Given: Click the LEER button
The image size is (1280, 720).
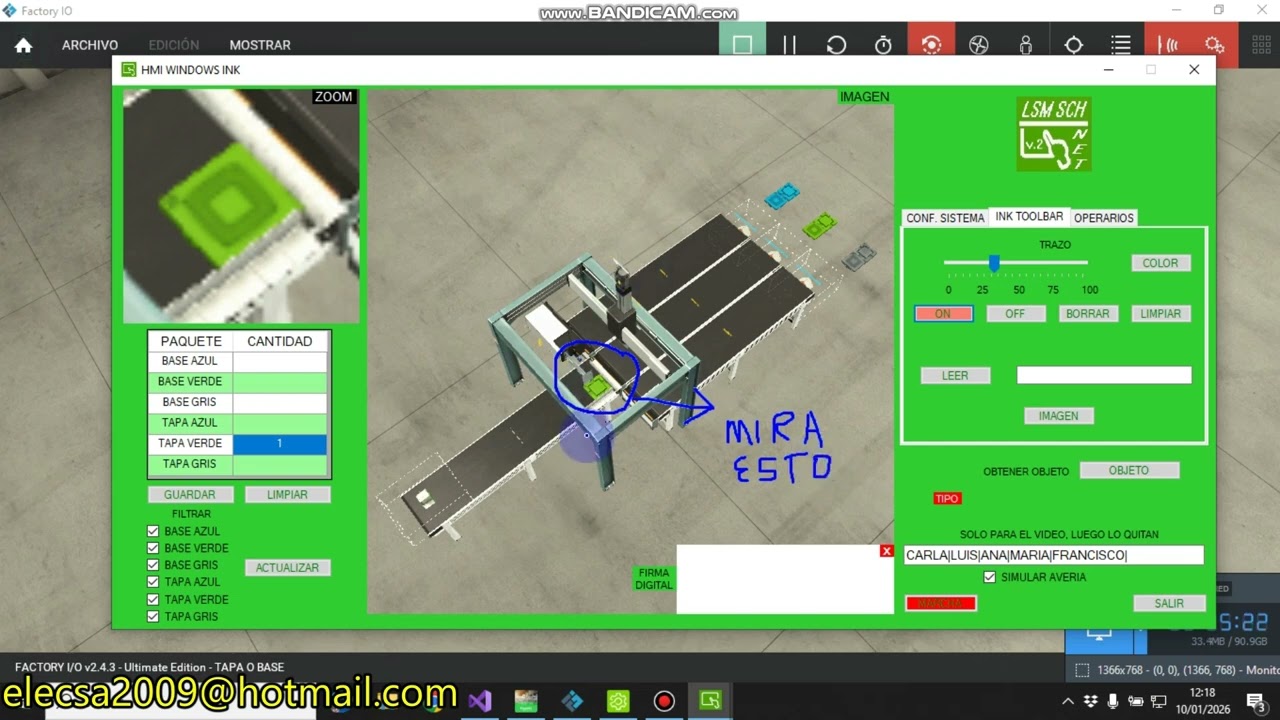Looking at the screenshot, I should point(955,376).
